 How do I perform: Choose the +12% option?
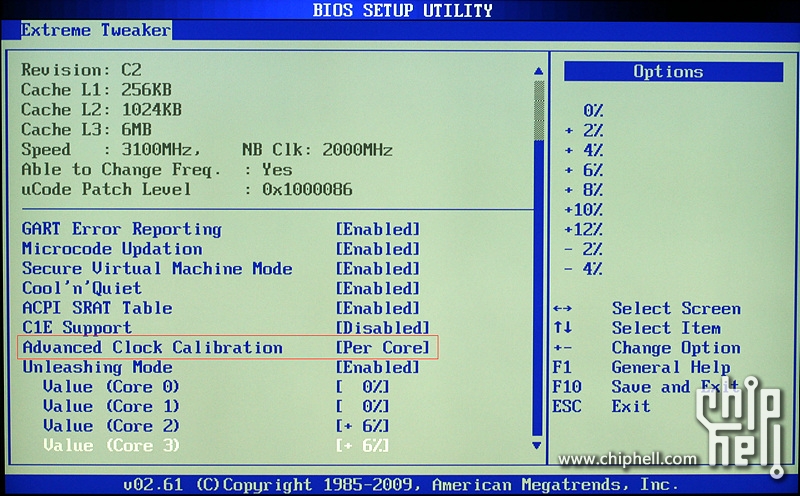pyautogui.click(x=584, y=229)
